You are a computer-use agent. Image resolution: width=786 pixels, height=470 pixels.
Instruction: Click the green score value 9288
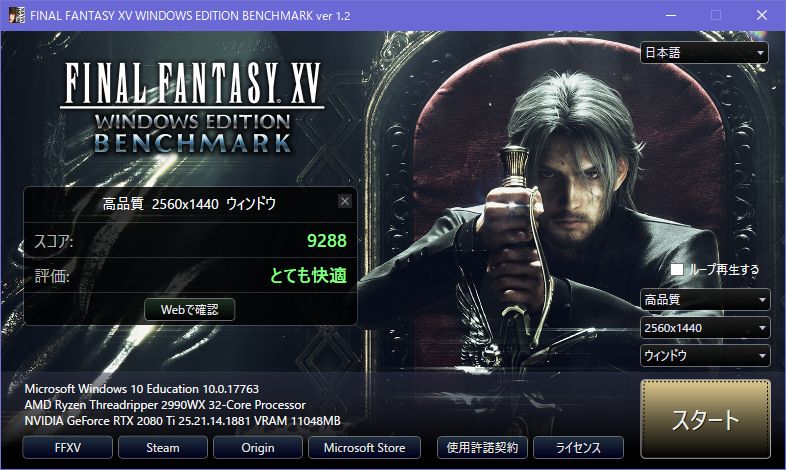[327, 241]
